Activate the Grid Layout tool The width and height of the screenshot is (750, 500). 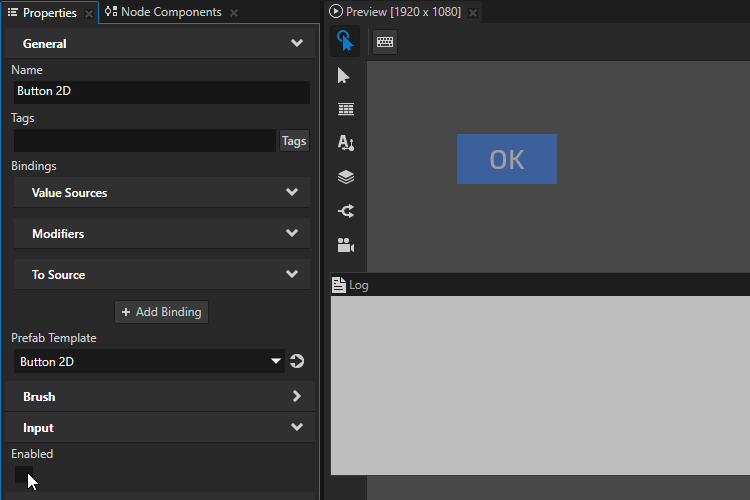pos(346,110)
